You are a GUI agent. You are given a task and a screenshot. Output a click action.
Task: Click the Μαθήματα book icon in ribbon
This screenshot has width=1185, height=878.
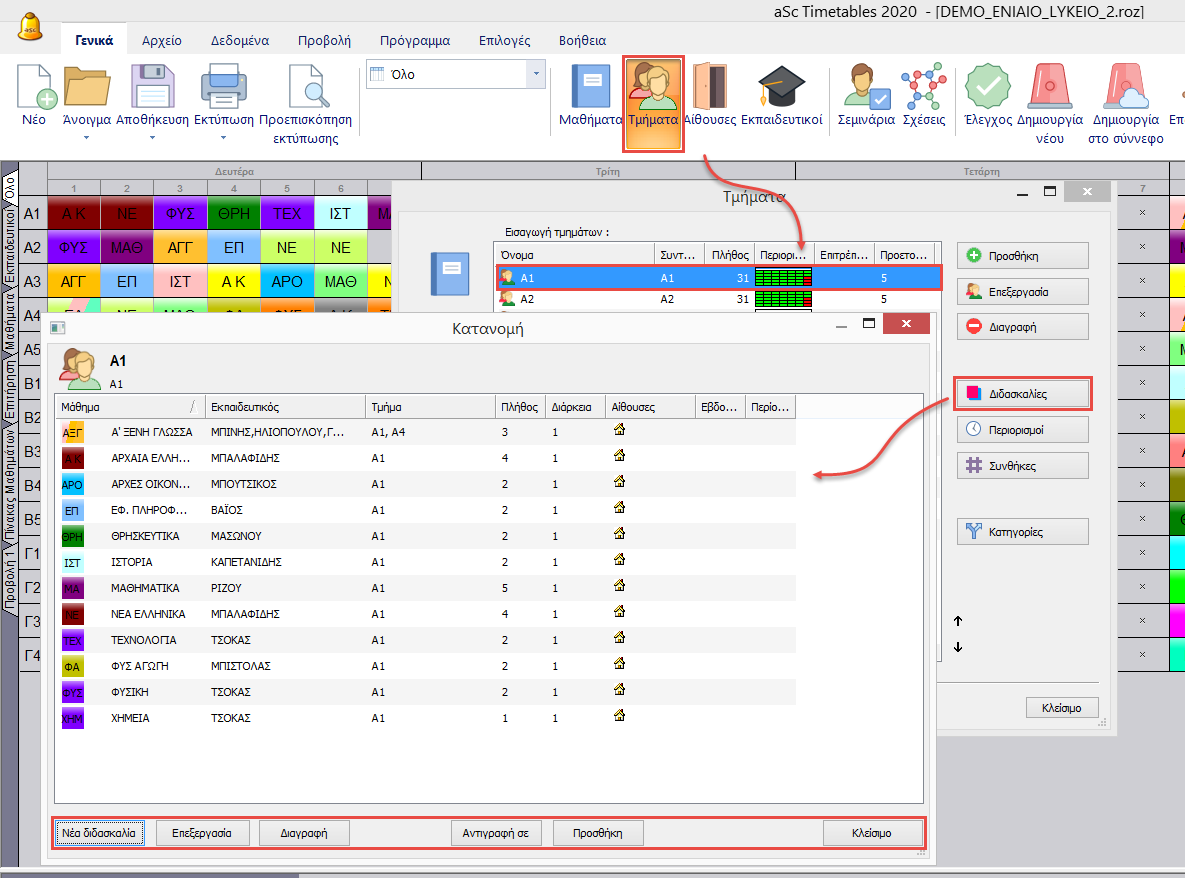pos(591,88)
